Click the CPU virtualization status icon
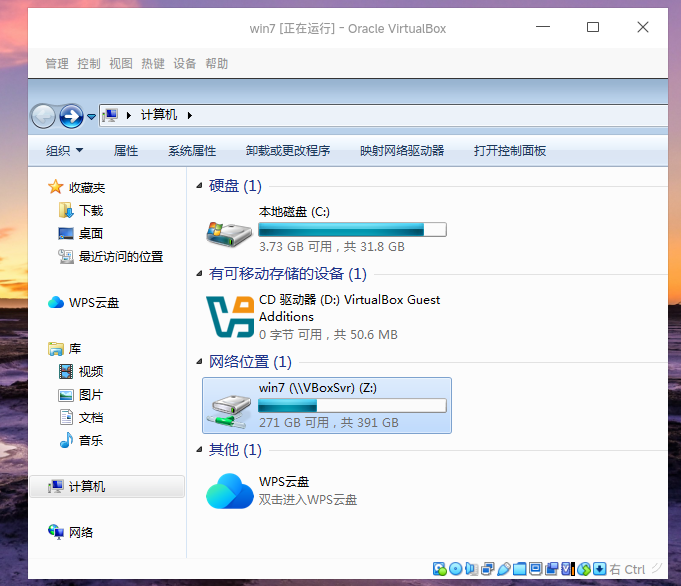 coord(568,569)
